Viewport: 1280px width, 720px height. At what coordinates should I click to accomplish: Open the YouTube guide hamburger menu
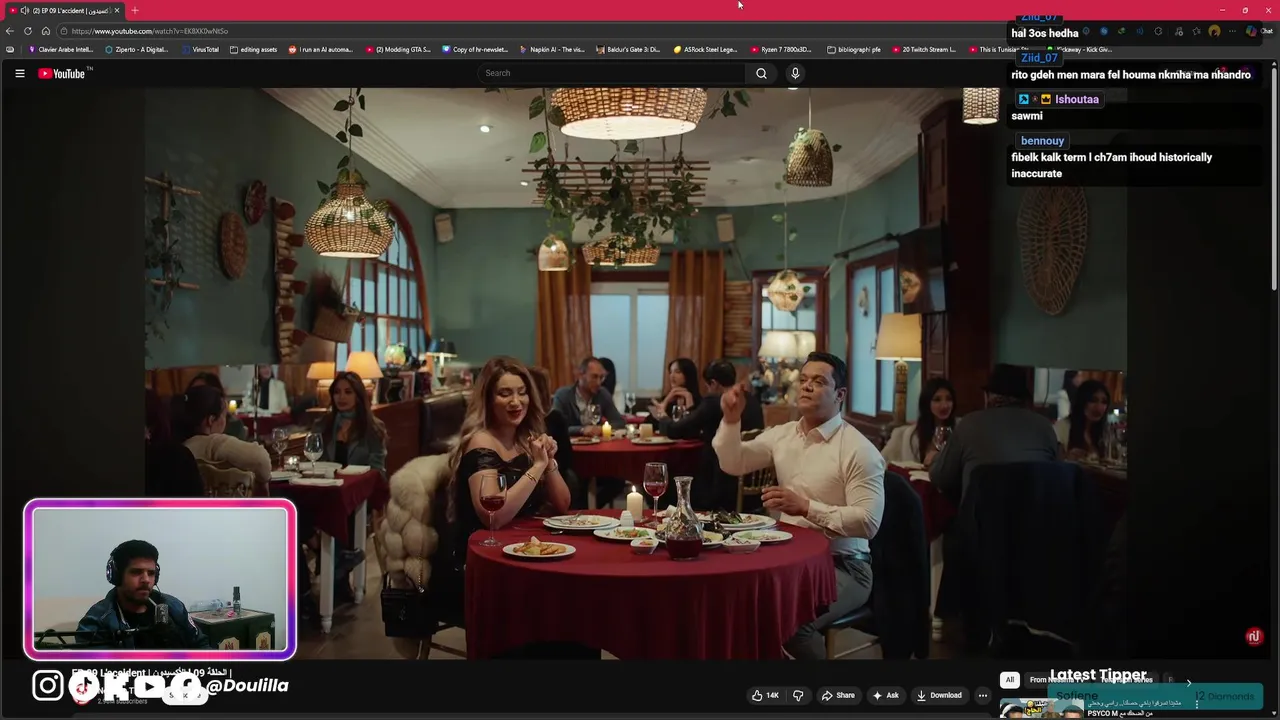click(x=19, y=73)
